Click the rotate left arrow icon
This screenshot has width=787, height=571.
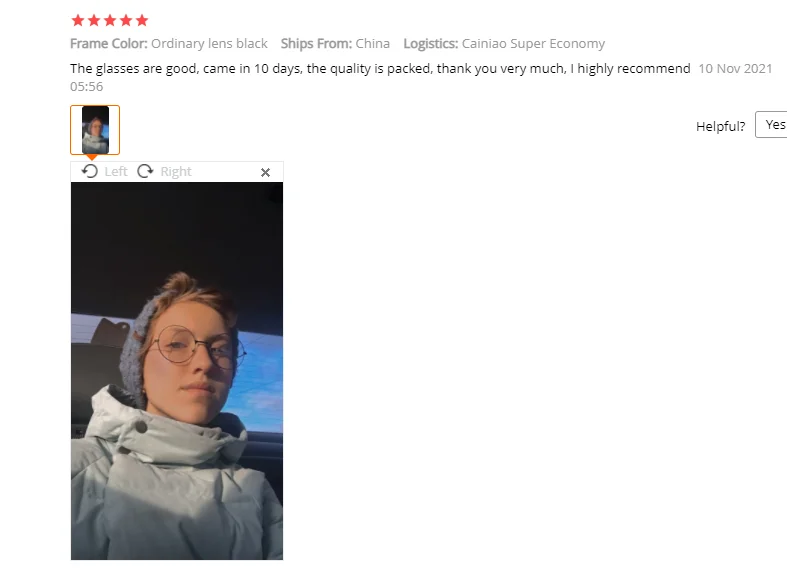(x=90, y=171)
